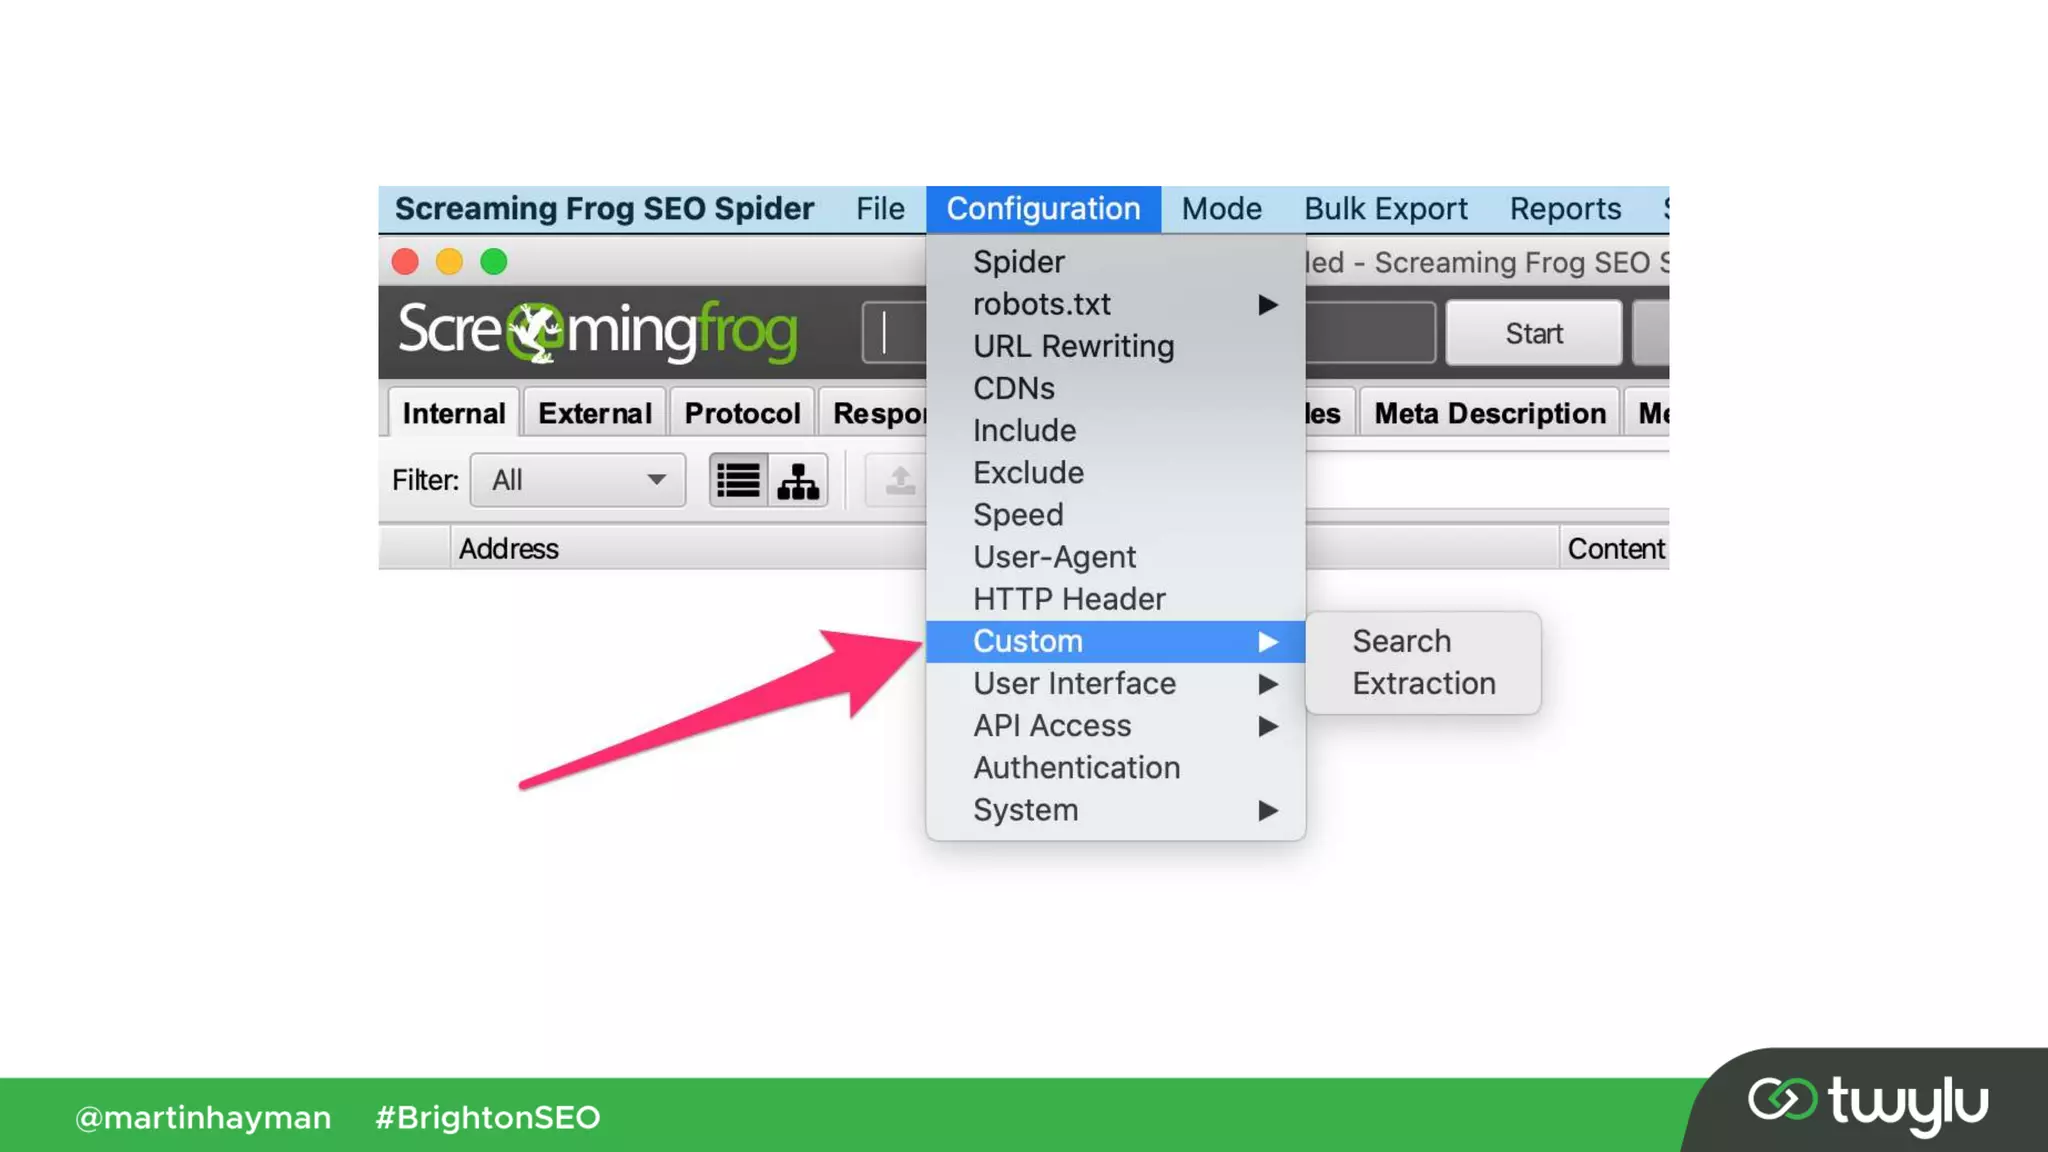Choose Extraction from Custom submenu
Viewport: 2048px width, 1152px height.
[1423, 684]
